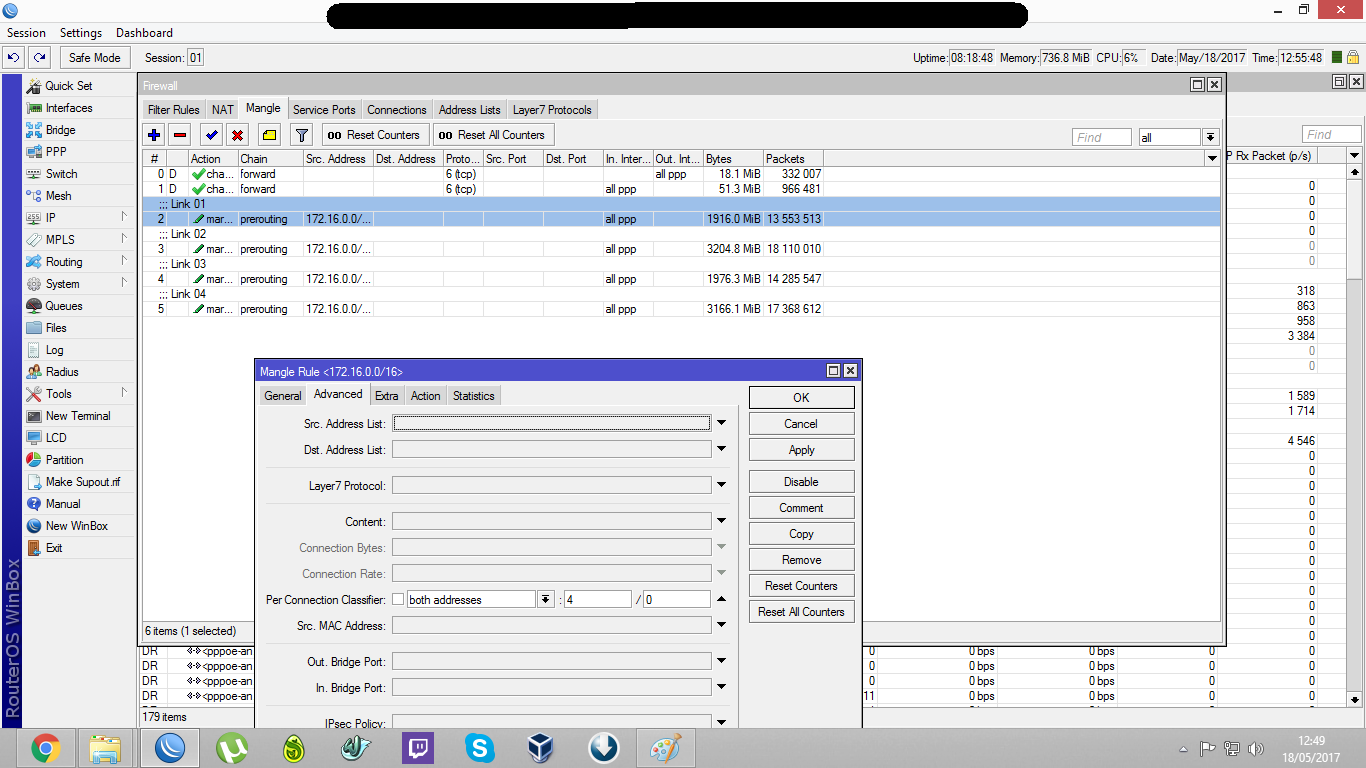Open Skype from the taskbar
The height and width of the screenshot is (768, 1366).
coord(479,748)
